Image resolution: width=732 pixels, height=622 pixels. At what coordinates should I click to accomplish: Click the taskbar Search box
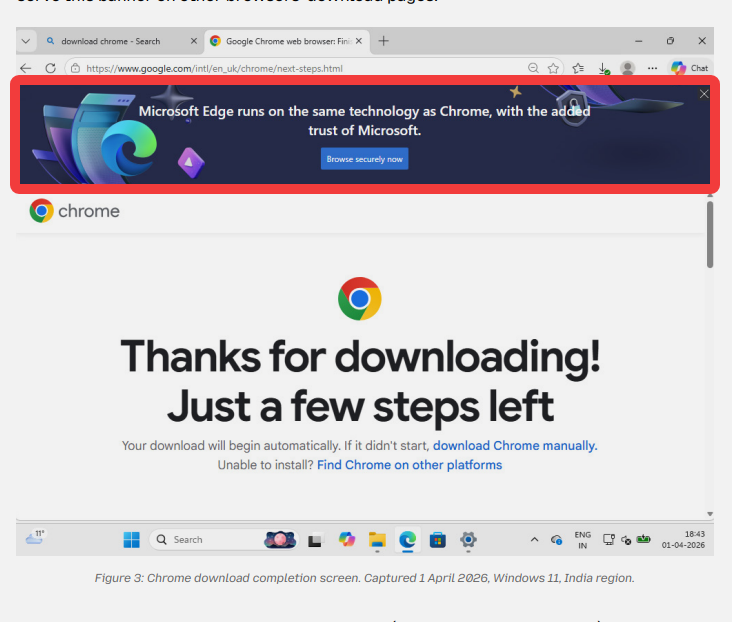pyautogui.click(x=224, y=540)
